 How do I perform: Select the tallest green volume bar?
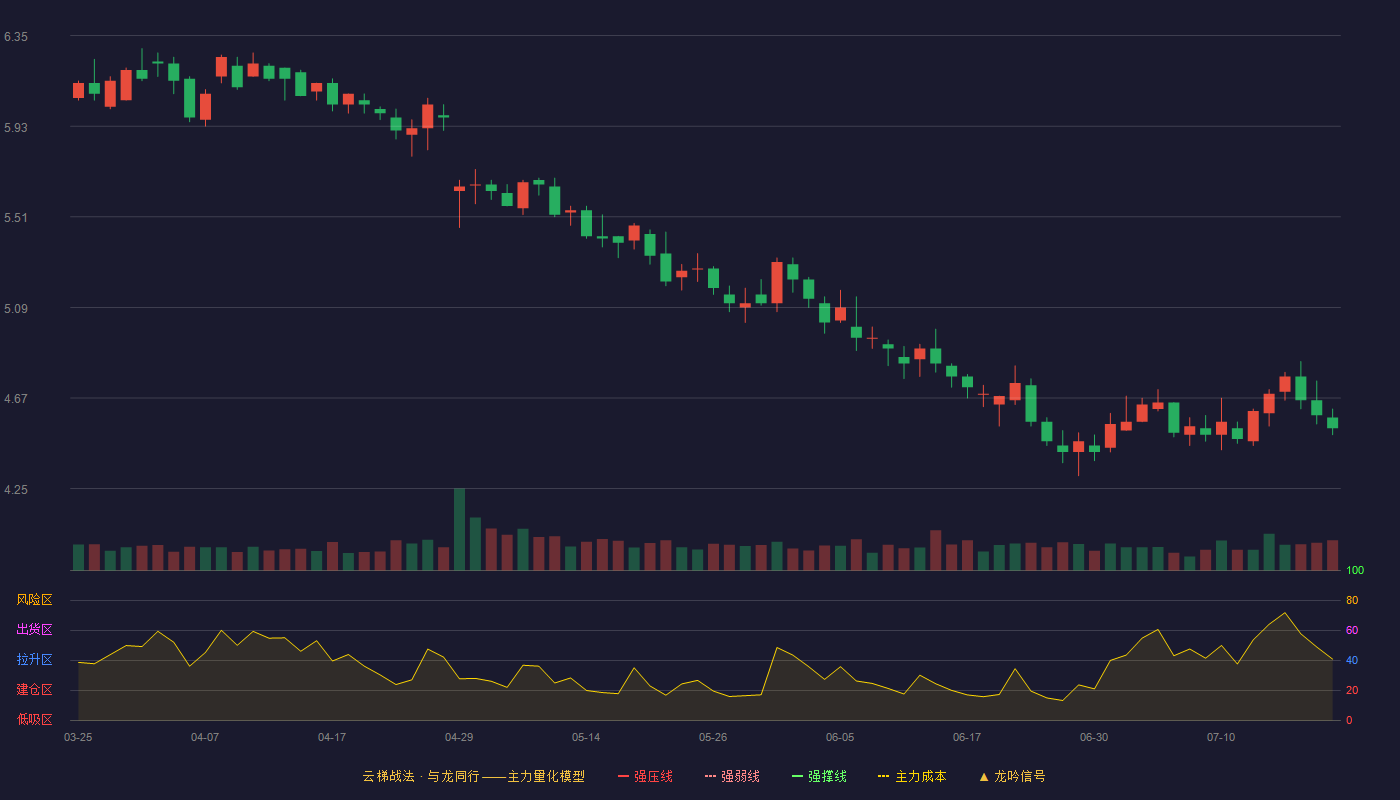(x=459, y=529)
